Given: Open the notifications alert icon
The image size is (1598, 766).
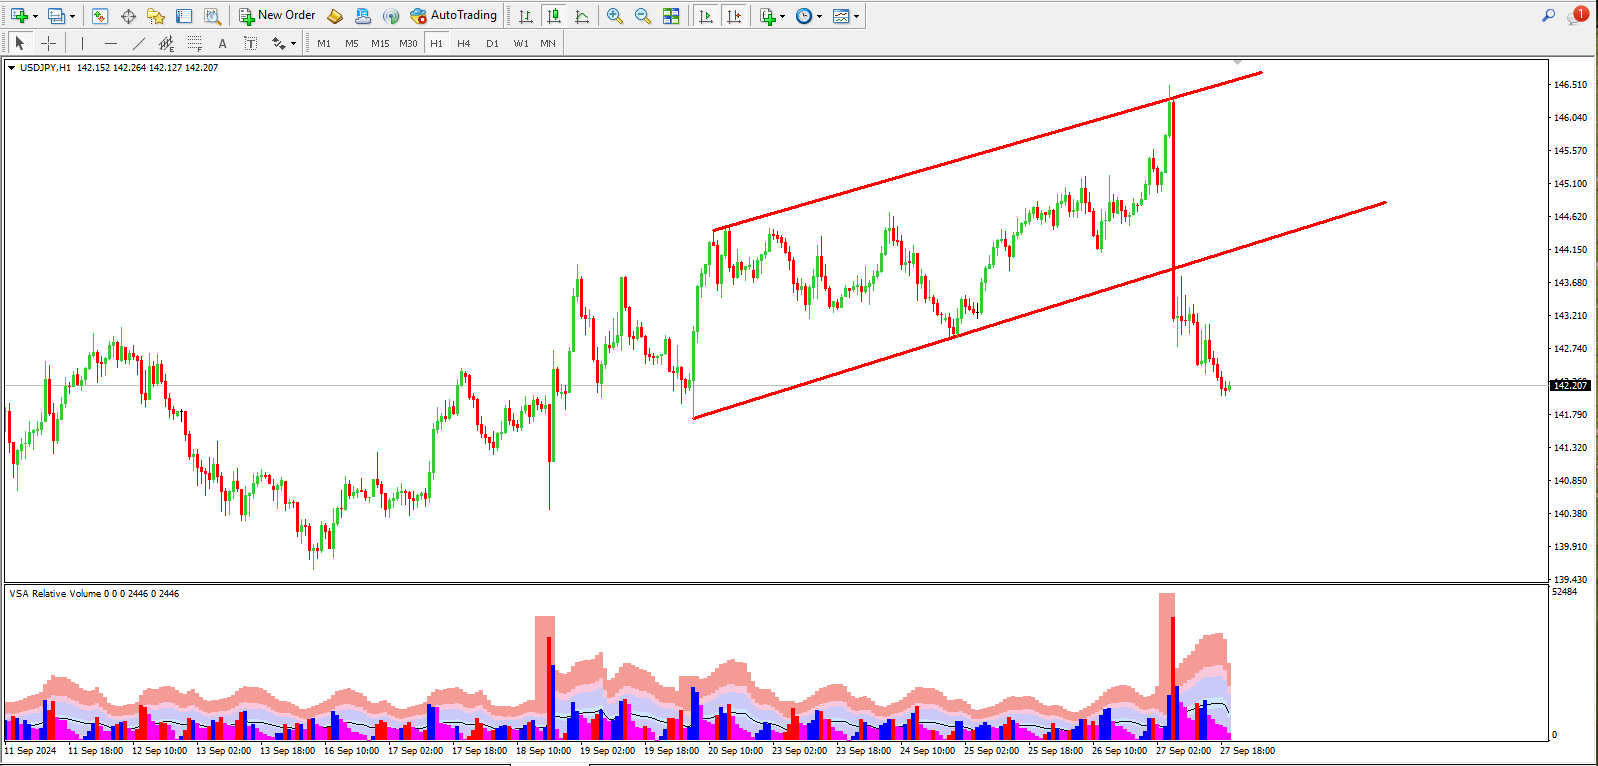Looking at the screenshot, I should 1578,15.
